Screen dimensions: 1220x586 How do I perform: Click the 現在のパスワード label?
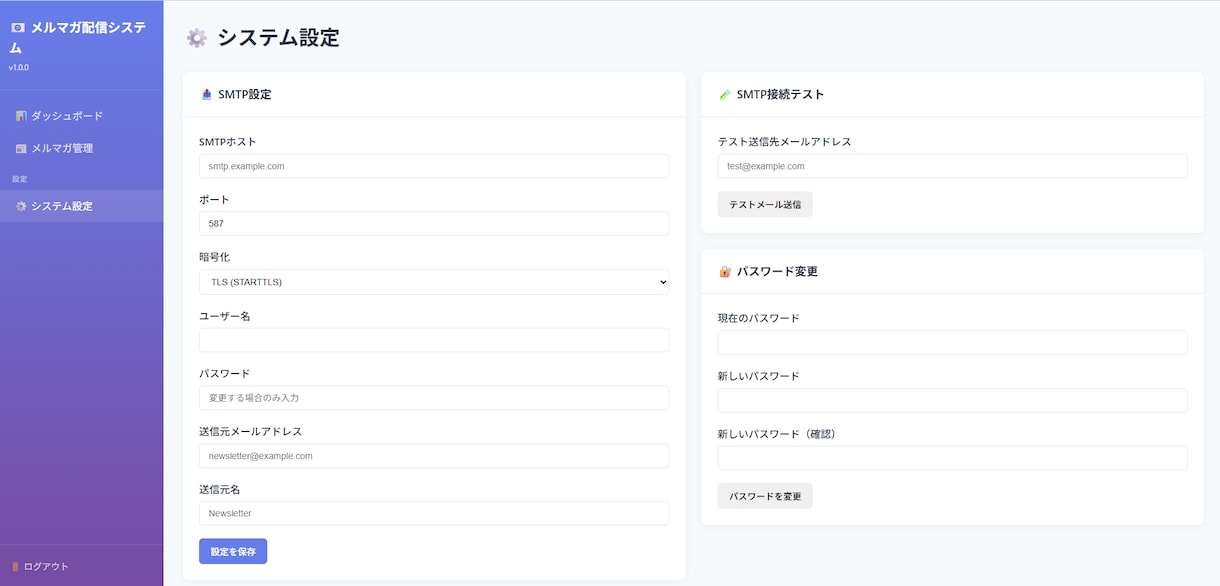(759, 319)
